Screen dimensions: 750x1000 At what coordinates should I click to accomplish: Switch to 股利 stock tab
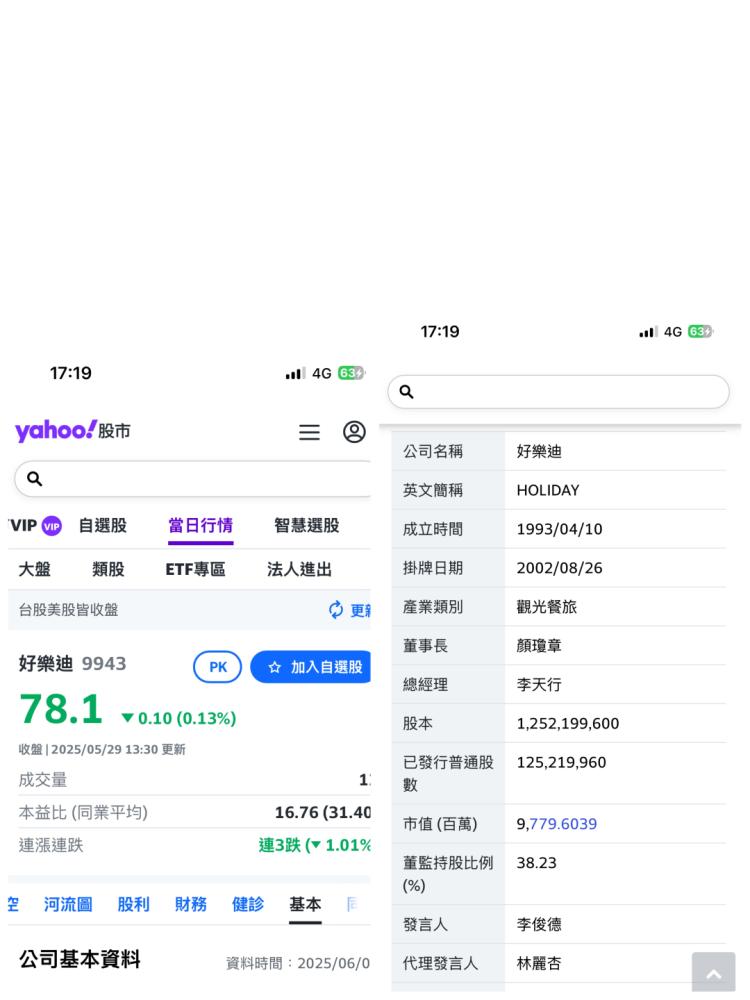point(133,904)
